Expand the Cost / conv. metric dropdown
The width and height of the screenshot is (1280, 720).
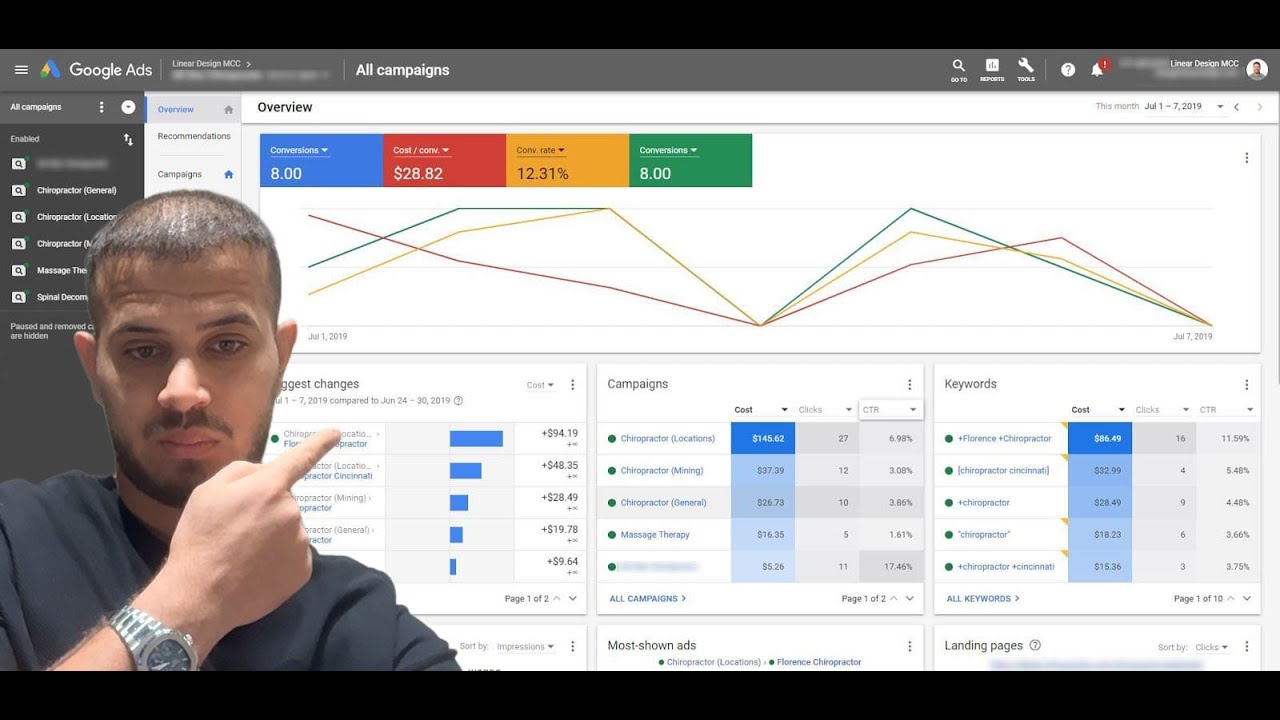[421, 150]
